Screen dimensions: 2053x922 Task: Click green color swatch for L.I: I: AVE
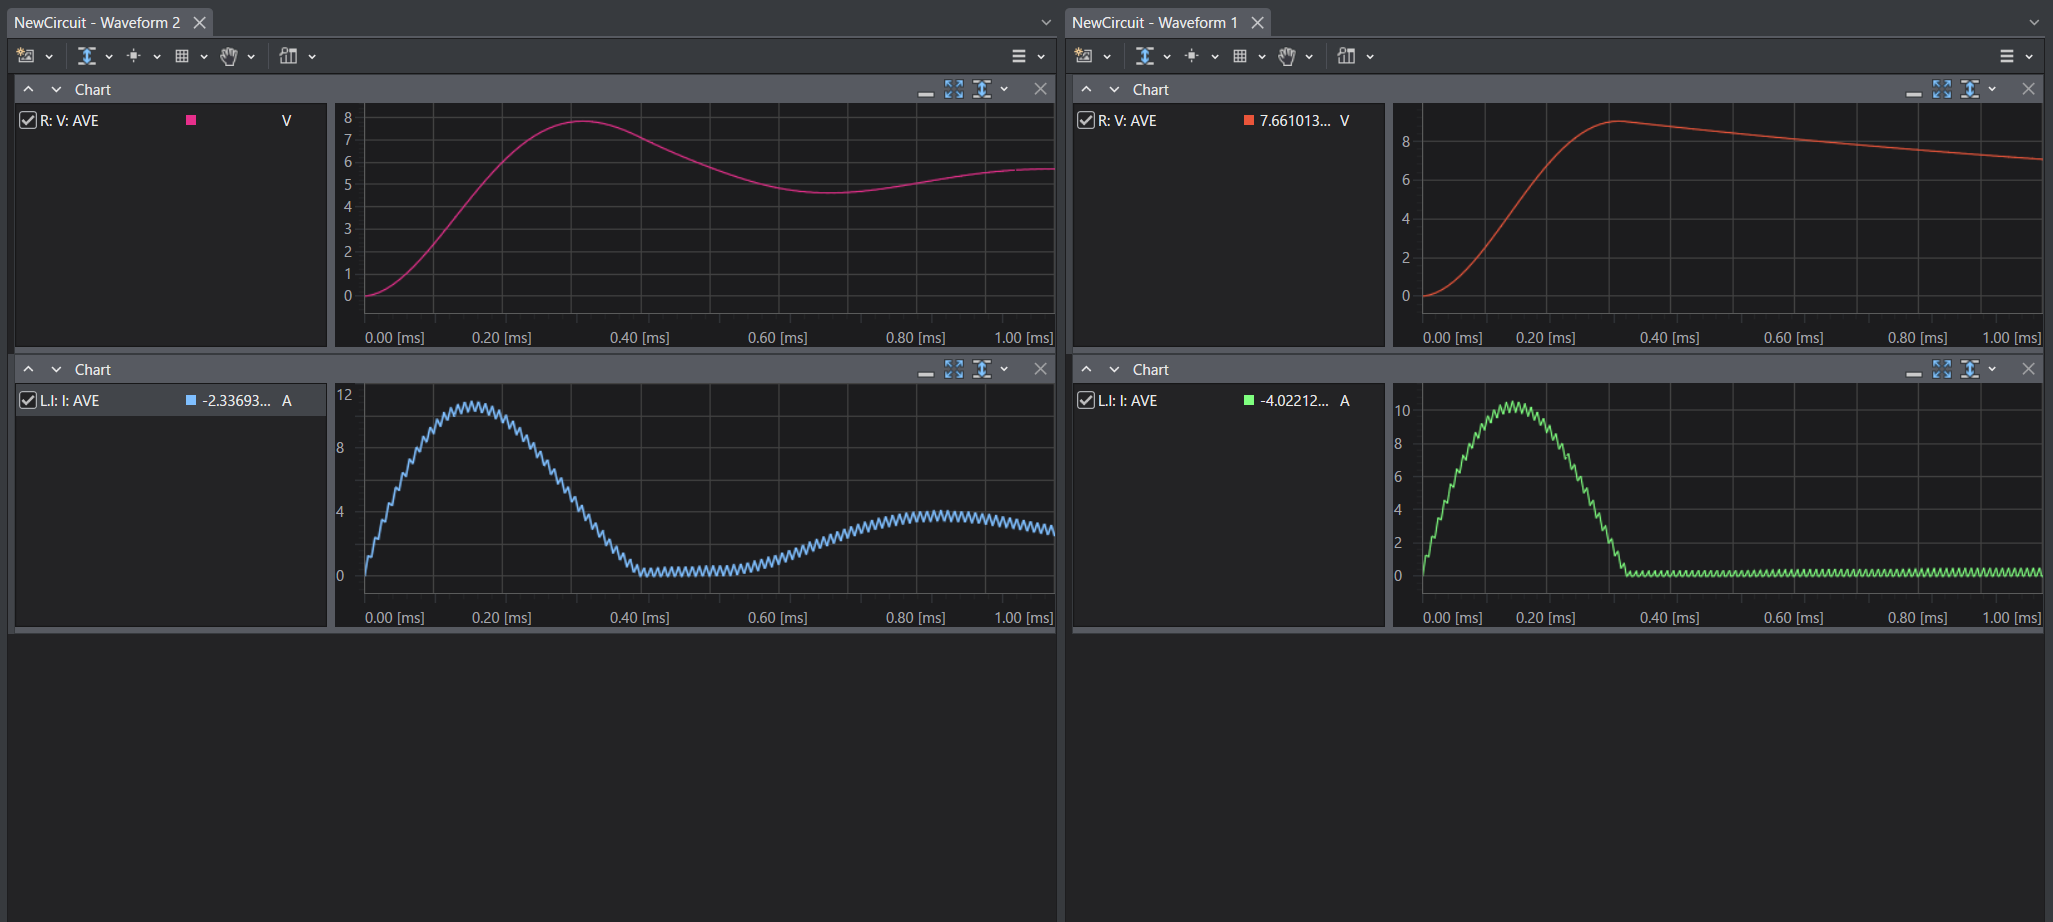tap(1249, 400)
